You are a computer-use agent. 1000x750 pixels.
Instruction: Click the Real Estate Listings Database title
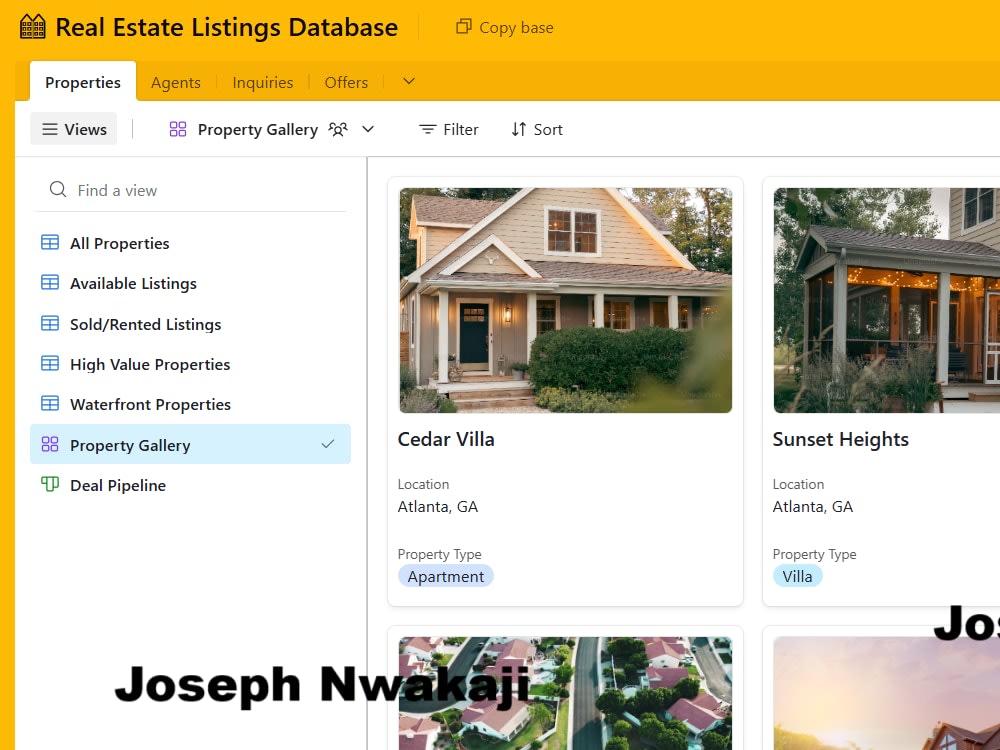pyautogui.click(x=226, y=27)
